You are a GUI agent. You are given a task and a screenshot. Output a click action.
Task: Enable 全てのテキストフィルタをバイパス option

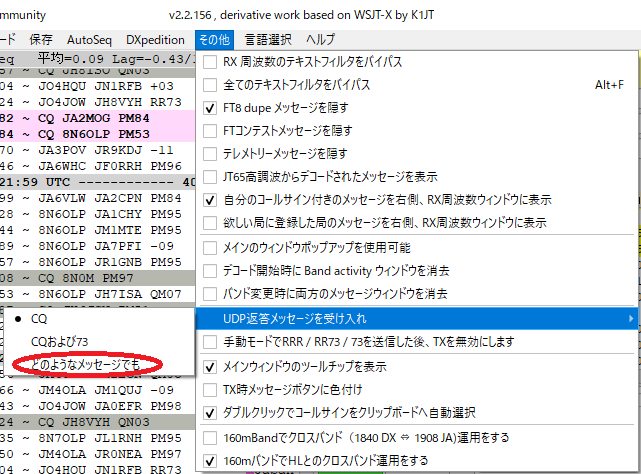[210, 85]
